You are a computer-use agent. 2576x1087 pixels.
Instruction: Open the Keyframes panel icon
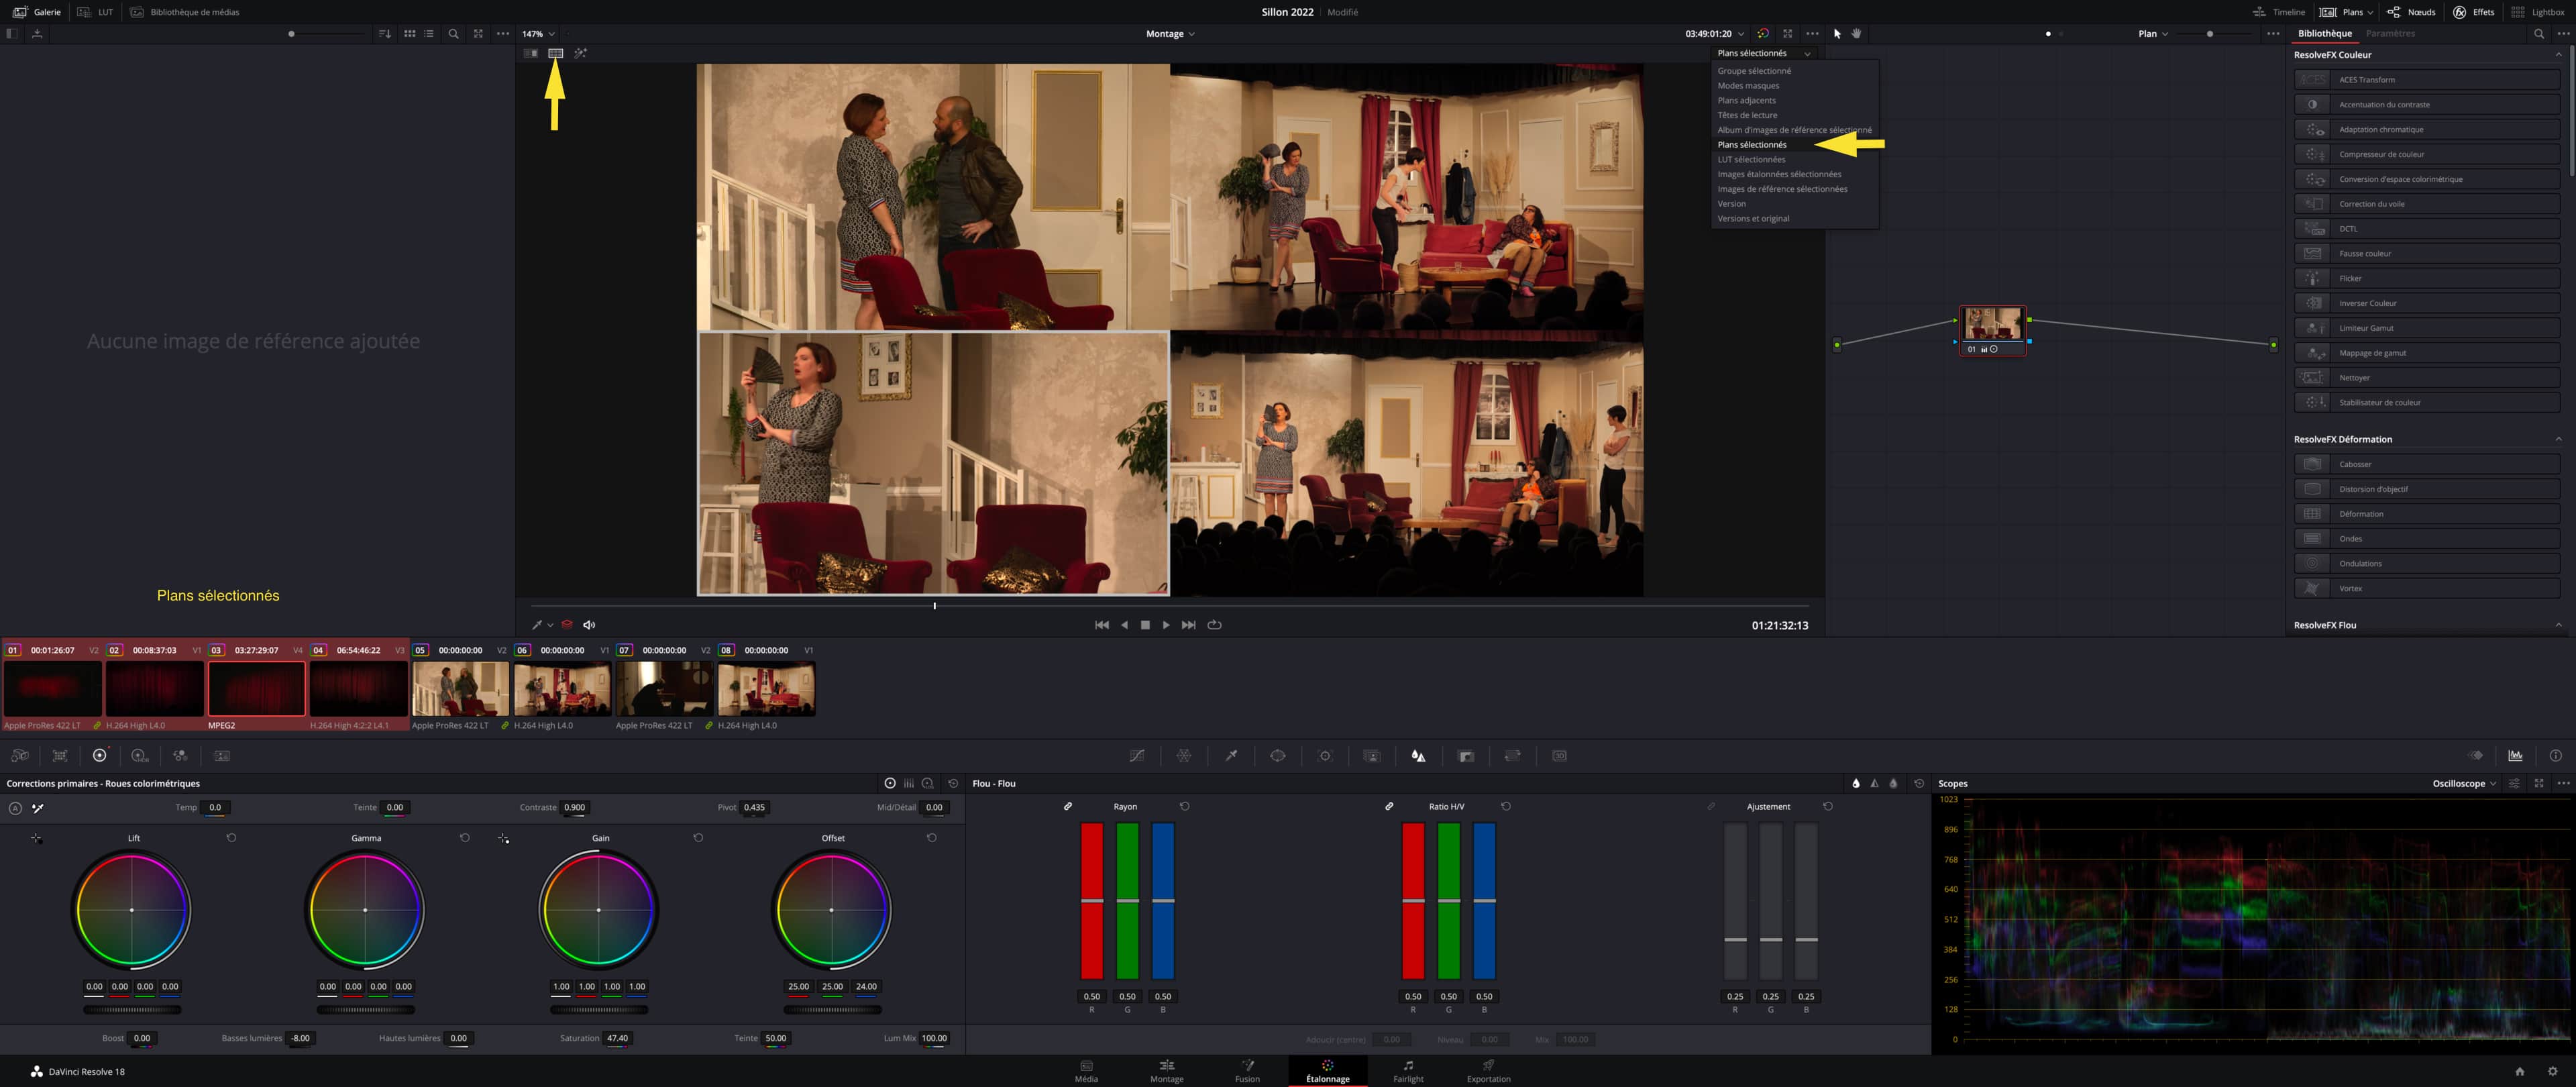coord(2475,756)
